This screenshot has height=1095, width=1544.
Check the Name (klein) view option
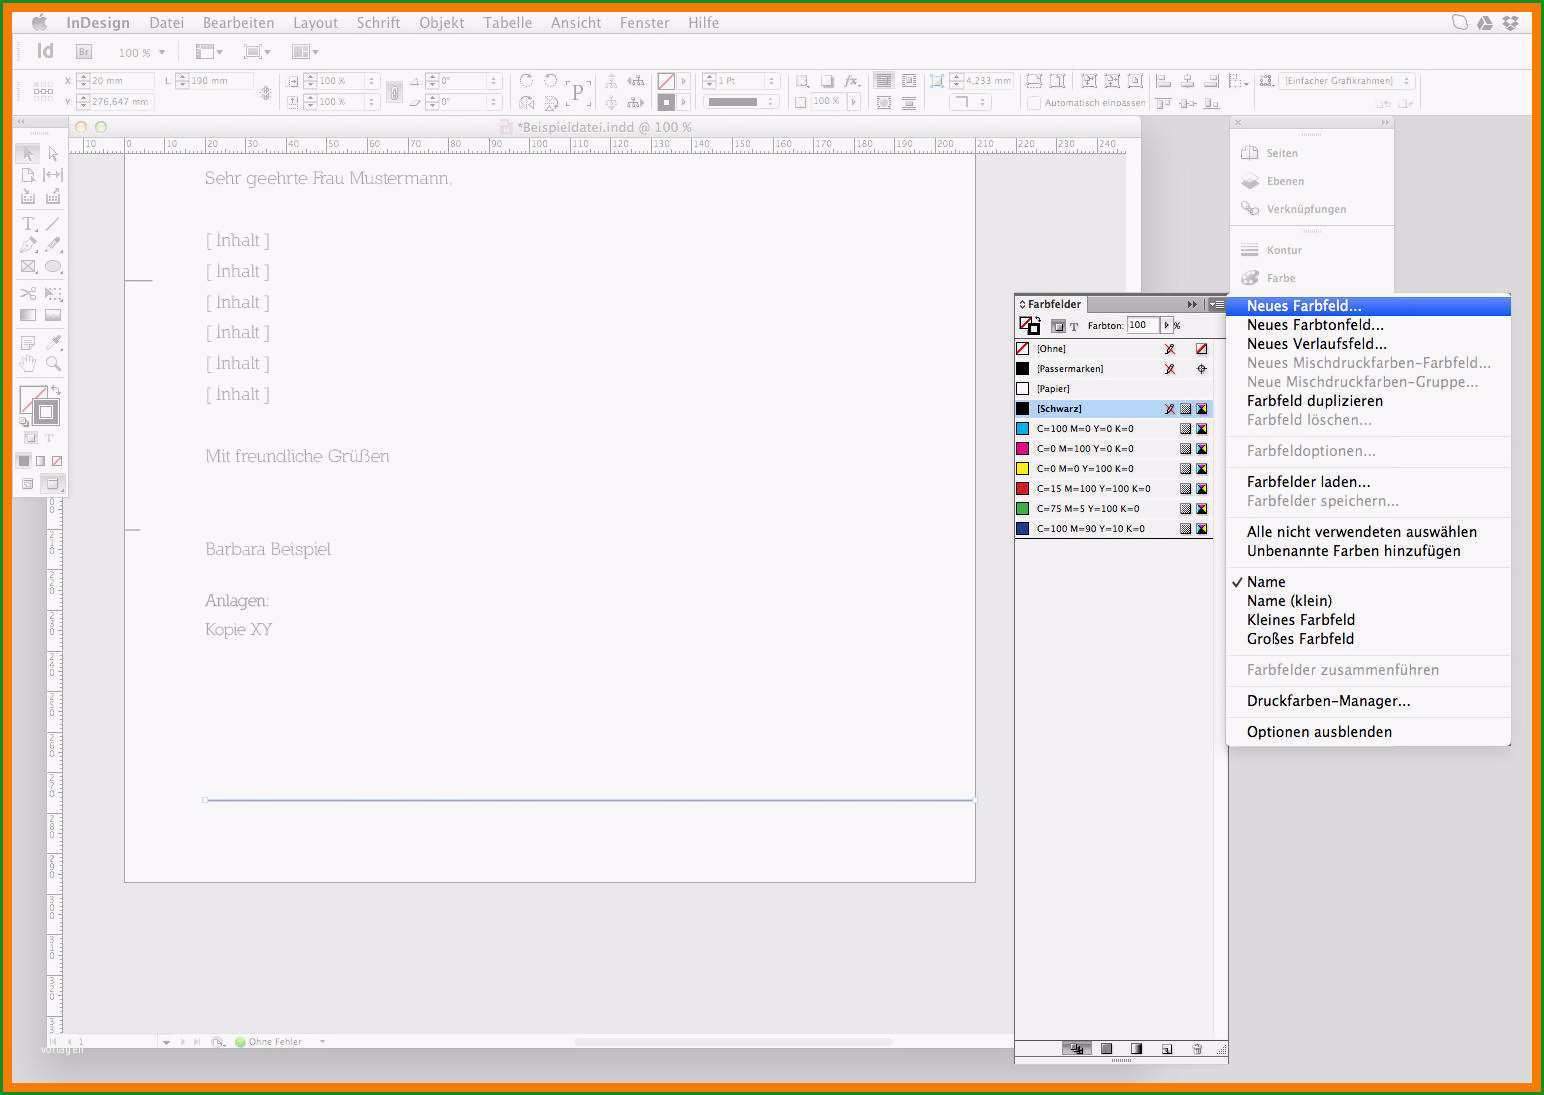pos(1289,601)
